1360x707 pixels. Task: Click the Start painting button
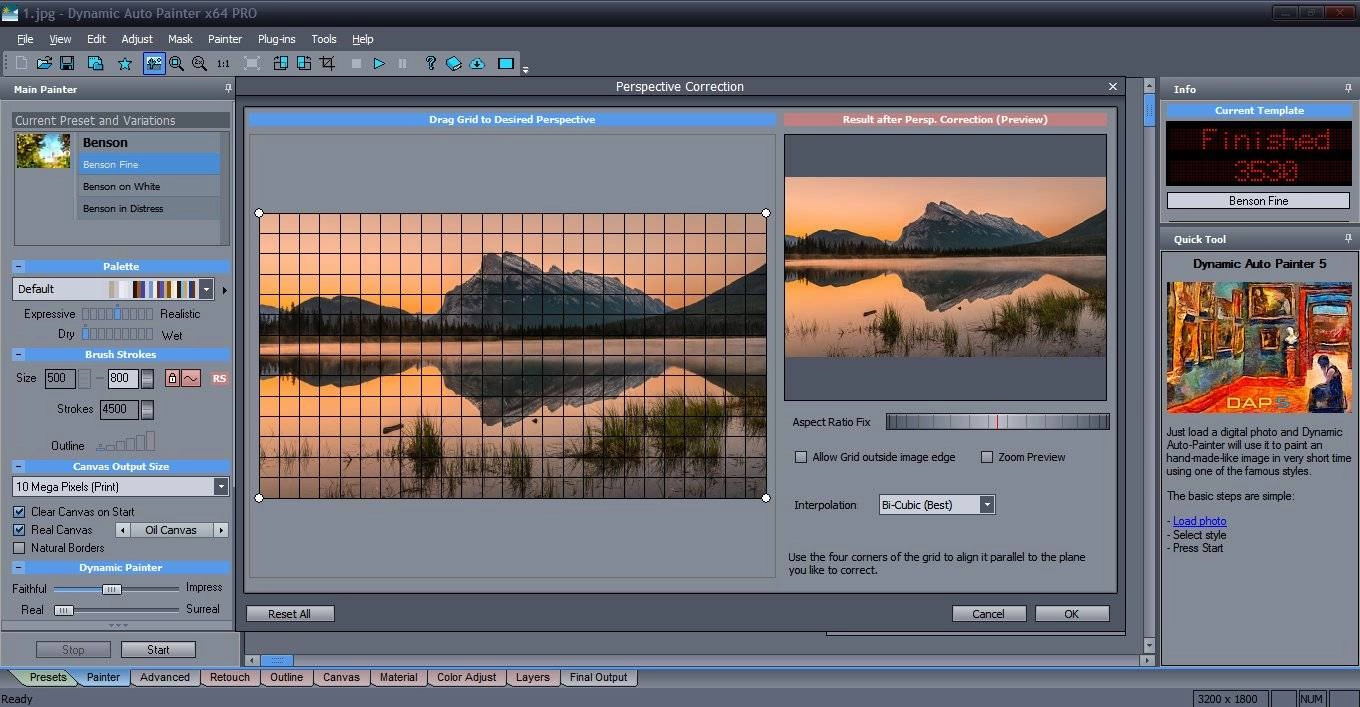158,650
